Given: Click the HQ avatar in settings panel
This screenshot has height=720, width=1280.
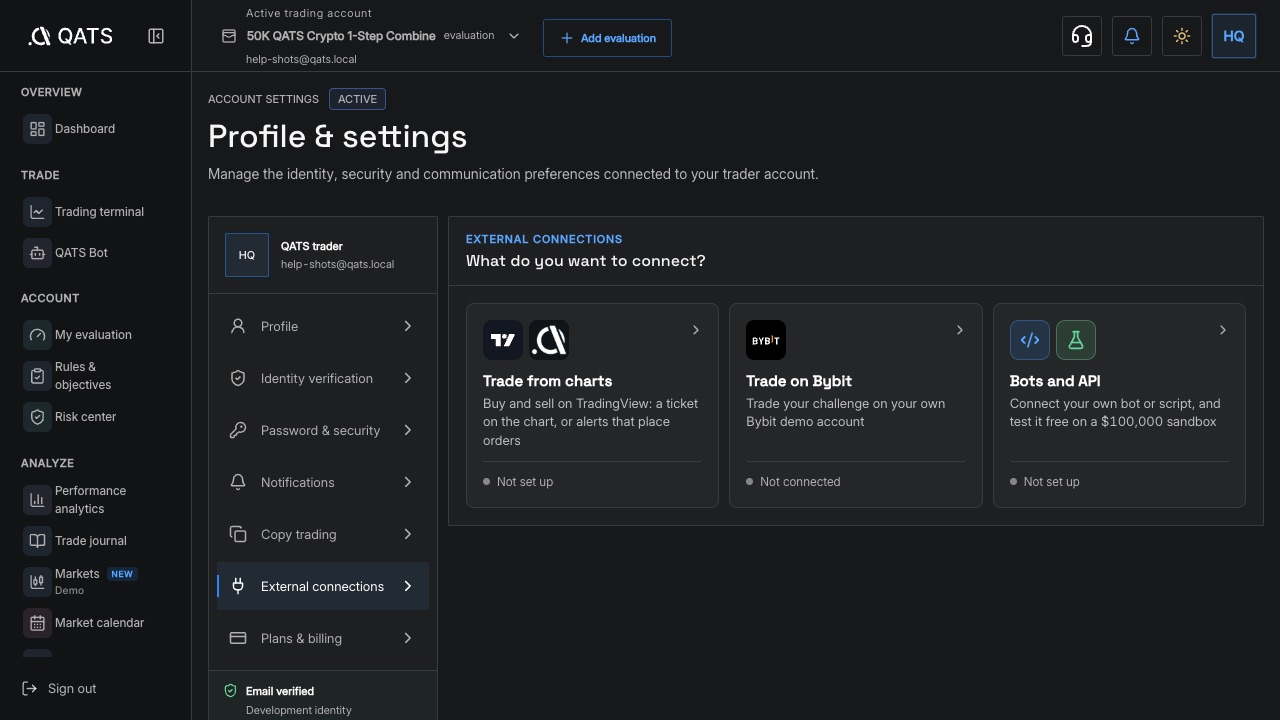Looking at the screenshot, I should pos(247,255).
